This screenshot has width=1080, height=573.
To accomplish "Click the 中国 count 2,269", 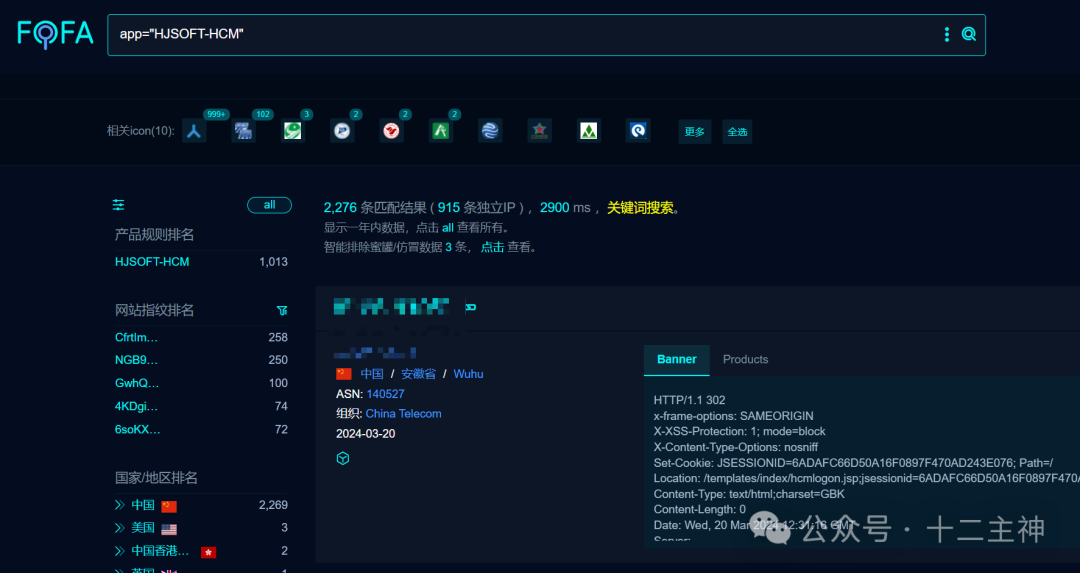I will (x=273, y=506).
